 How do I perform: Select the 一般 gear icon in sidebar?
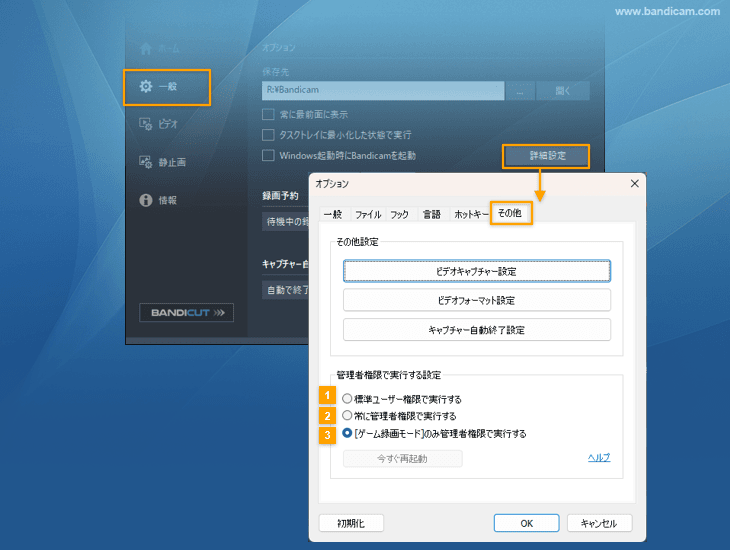click(146, 87)
